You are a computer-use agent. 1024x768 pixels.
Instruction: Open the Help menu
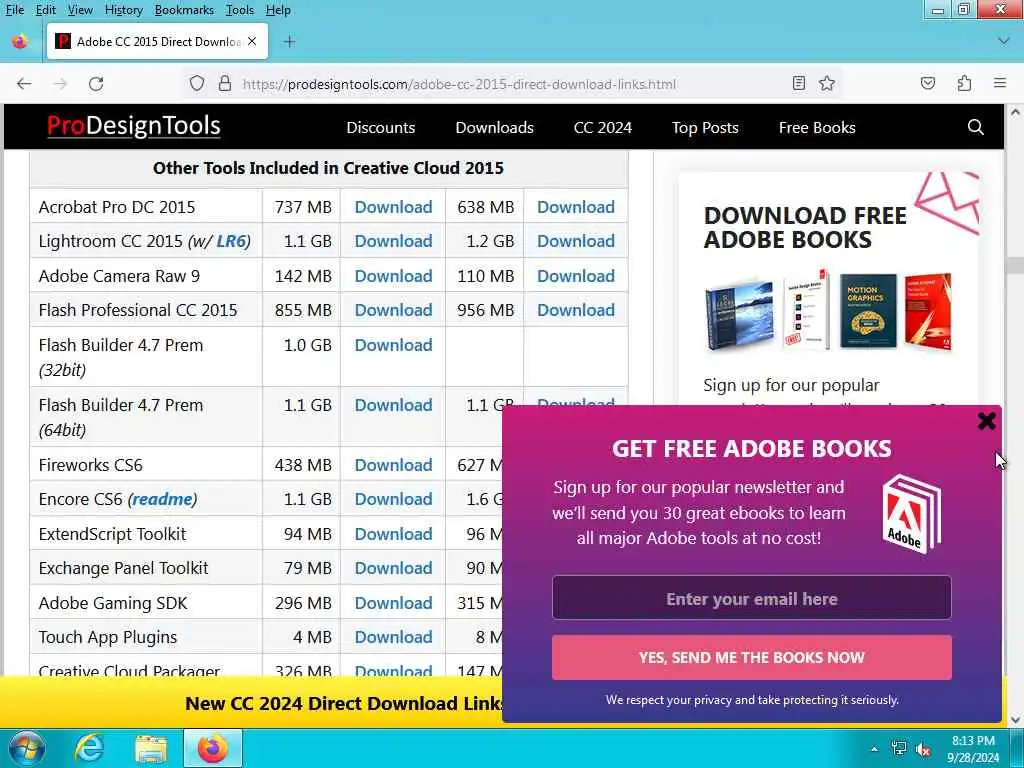pyautogui.click(x=278, y=10)
